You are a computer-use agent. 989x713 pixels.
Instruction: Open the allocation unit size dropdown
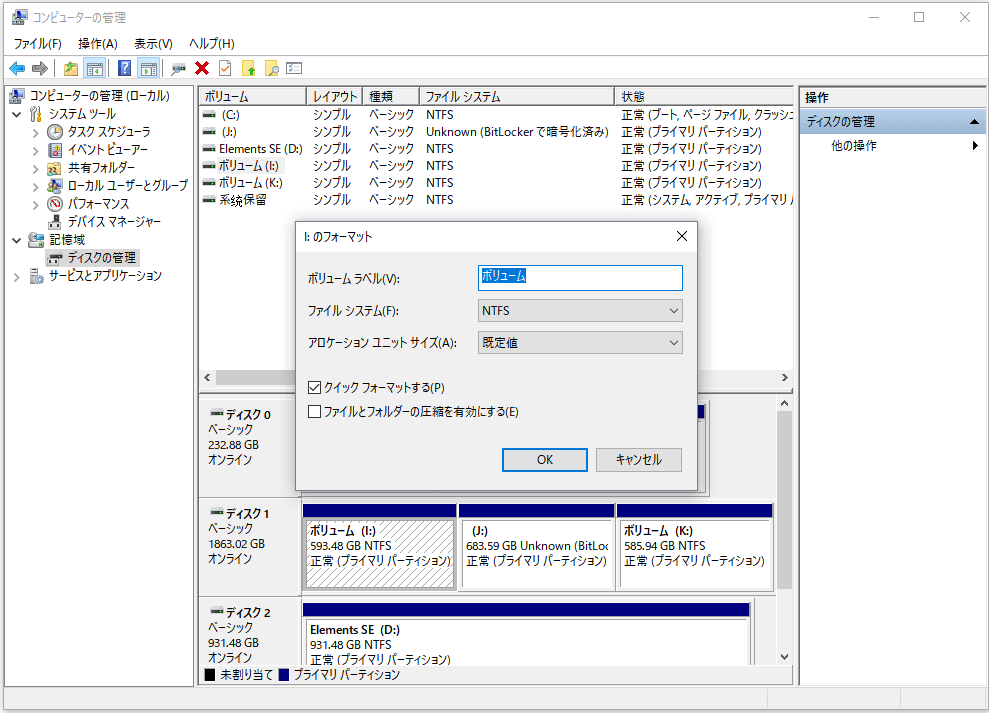point(581,343)
